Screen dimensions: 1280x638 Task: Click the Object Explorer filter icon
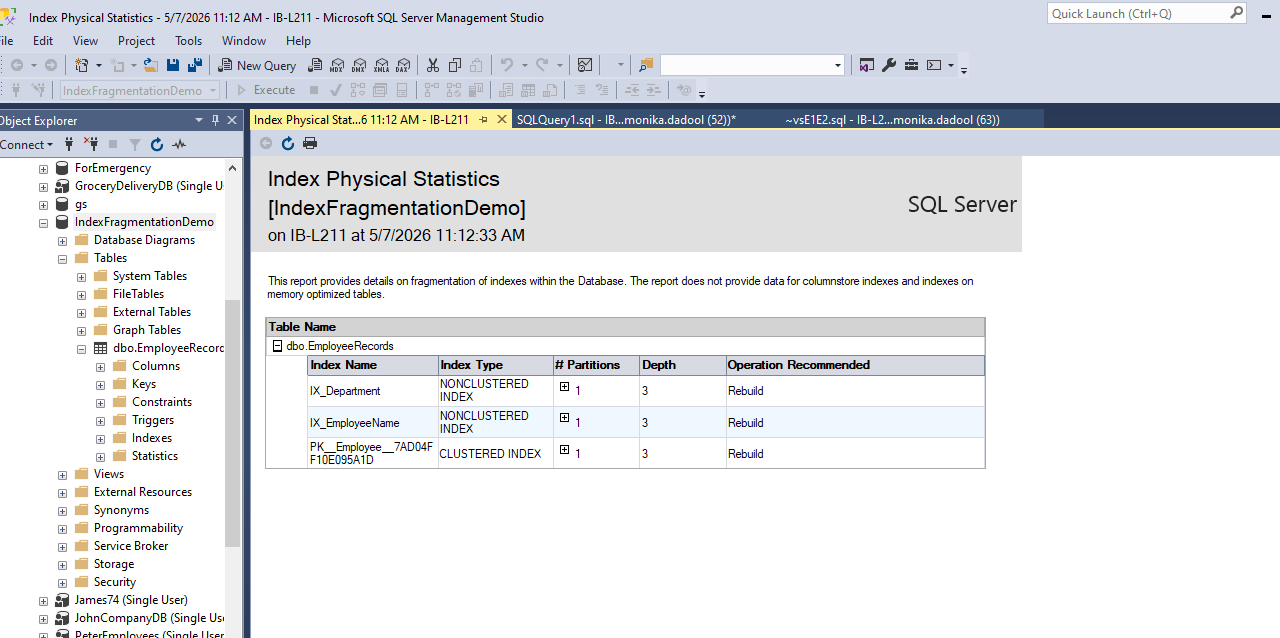[x=135, y=144]
